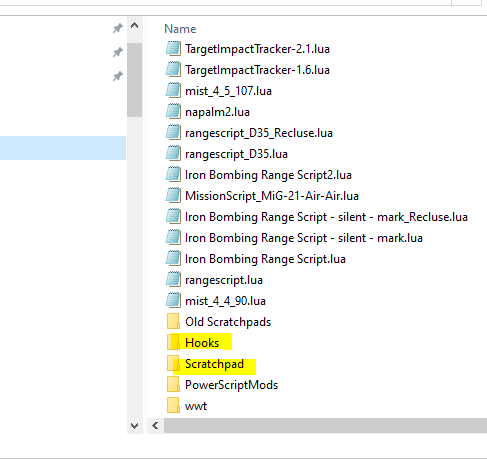Screen dimensions: 487x459
Task: Click the Old Scratchpads folder icon
Action: coord(173,322)
